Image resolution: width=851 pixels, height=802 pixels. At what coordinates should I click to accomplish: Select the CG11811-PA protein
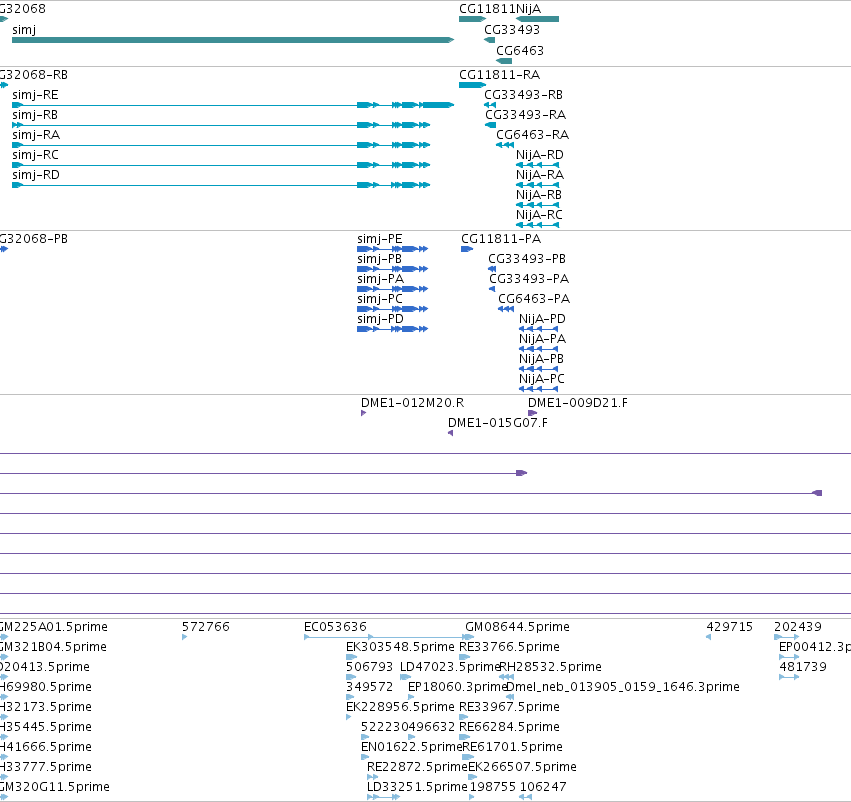tap(467, 249)
